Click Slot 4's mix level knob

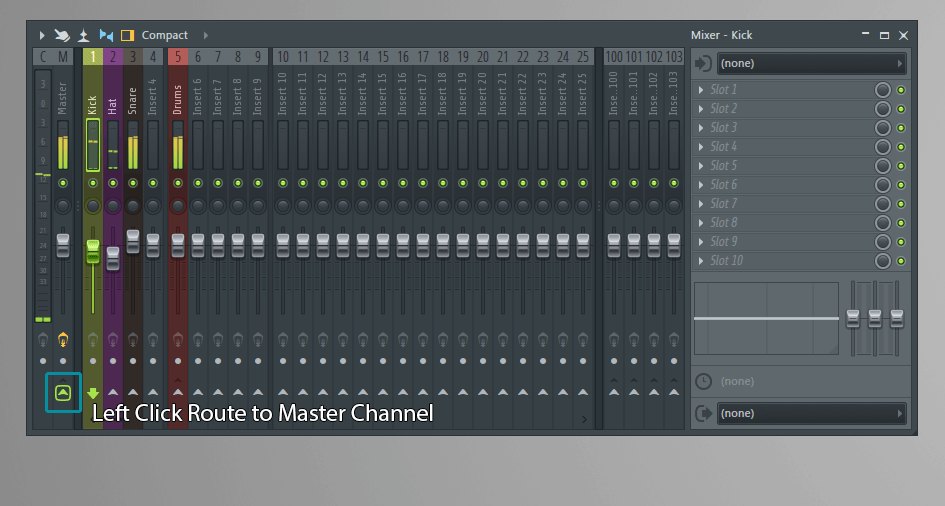(883, 147)
